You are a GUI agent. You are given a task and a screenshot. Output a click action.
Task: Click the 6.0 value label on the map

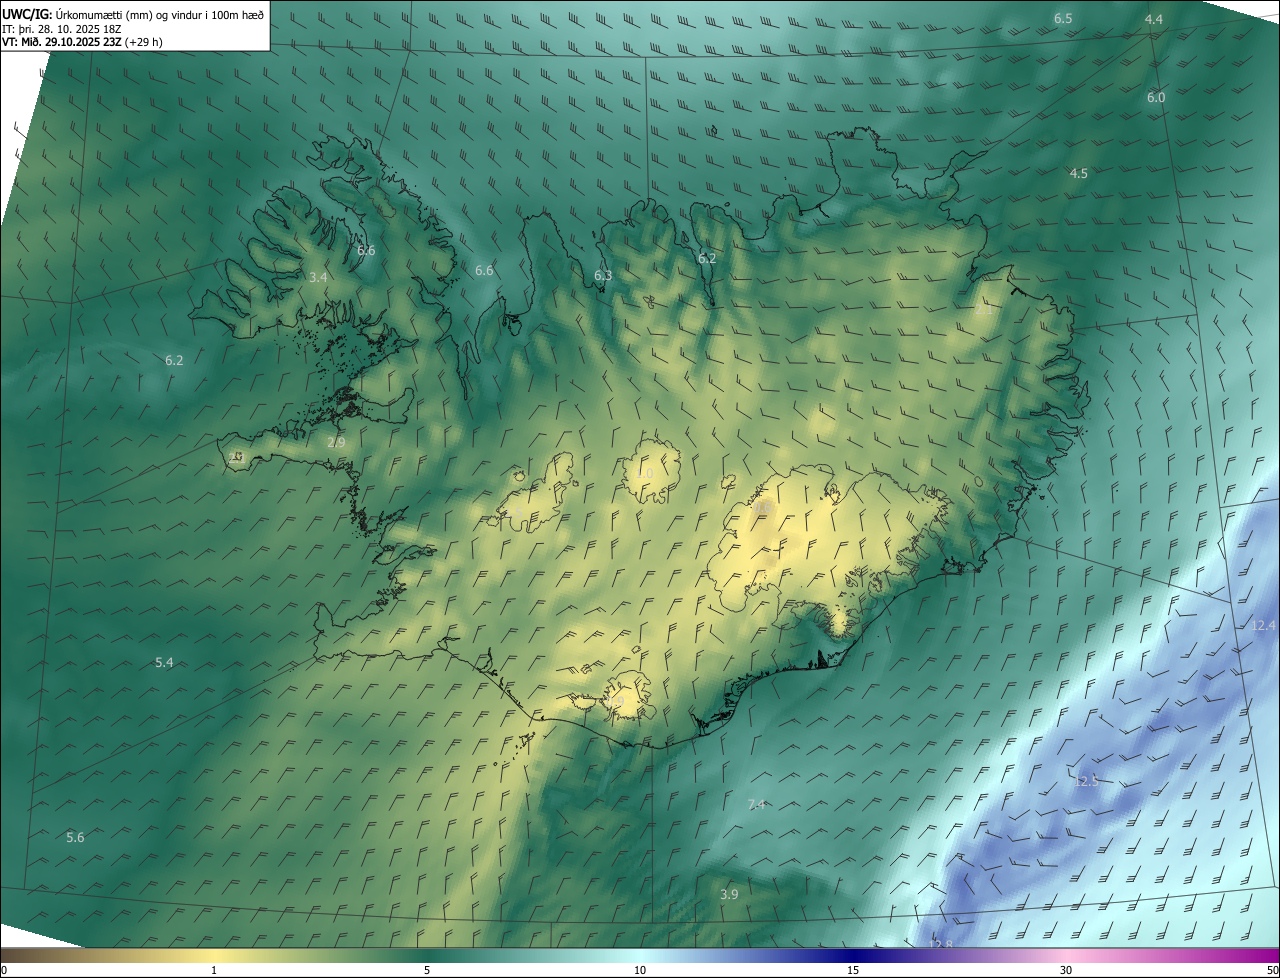(1156, 97)
